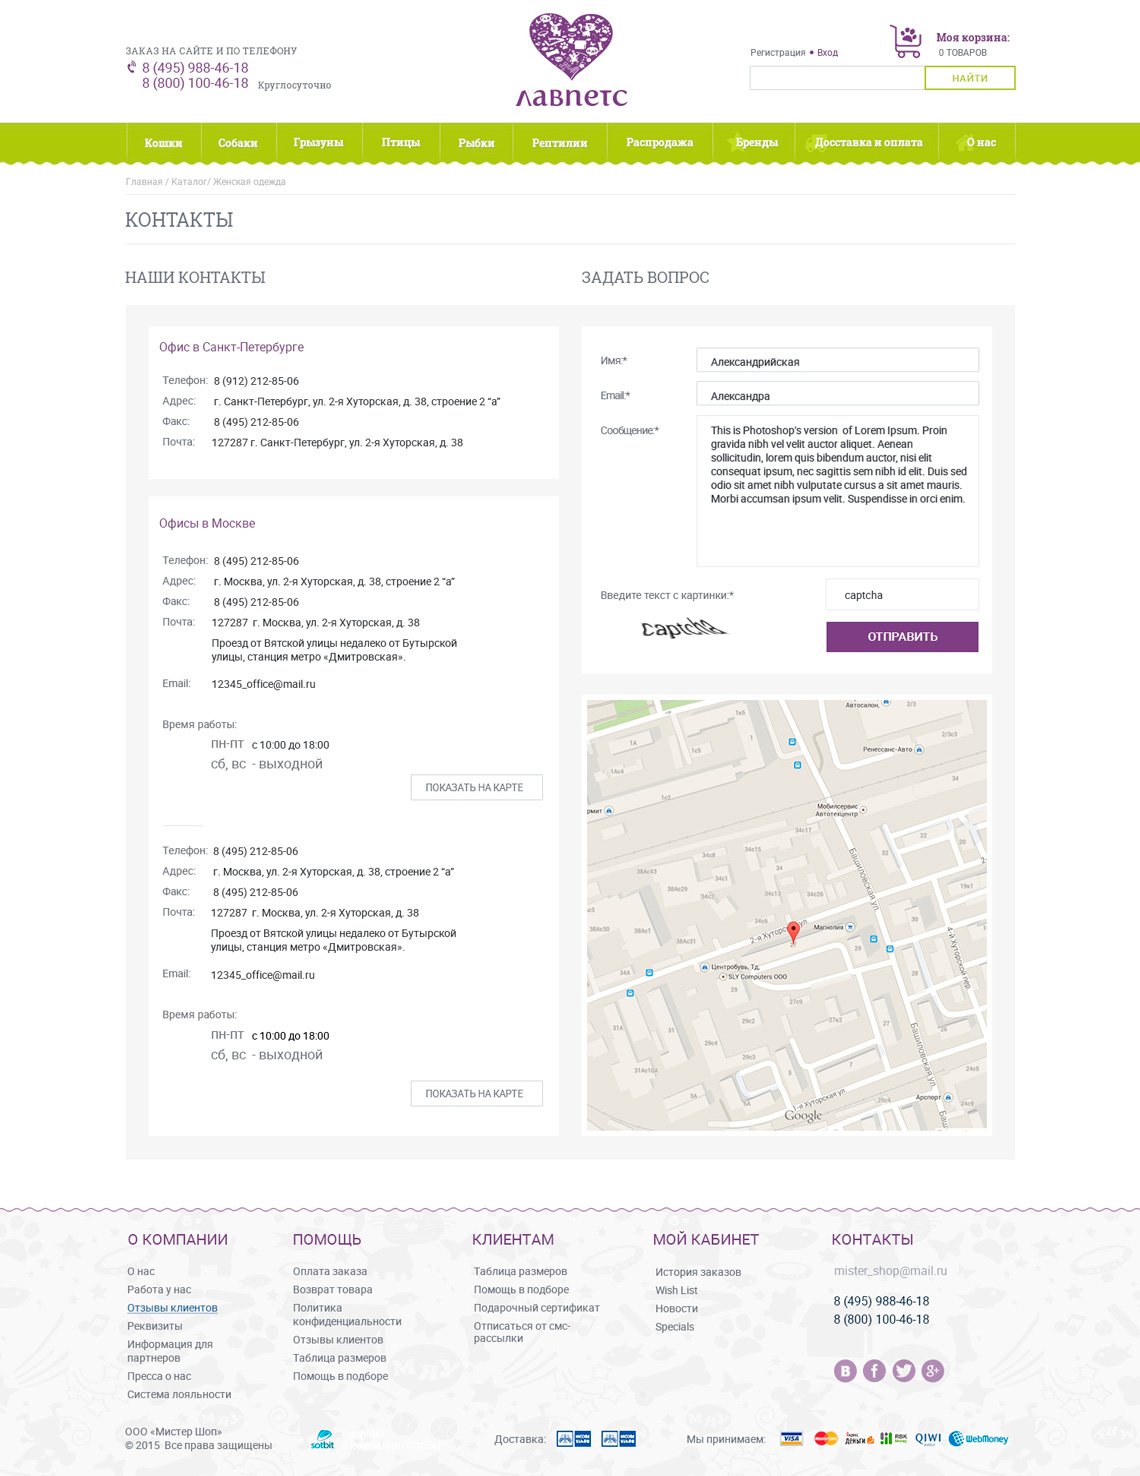Click the QIWI payment icon
The image size is (1140, 1476).
[x=928, y=1439]
